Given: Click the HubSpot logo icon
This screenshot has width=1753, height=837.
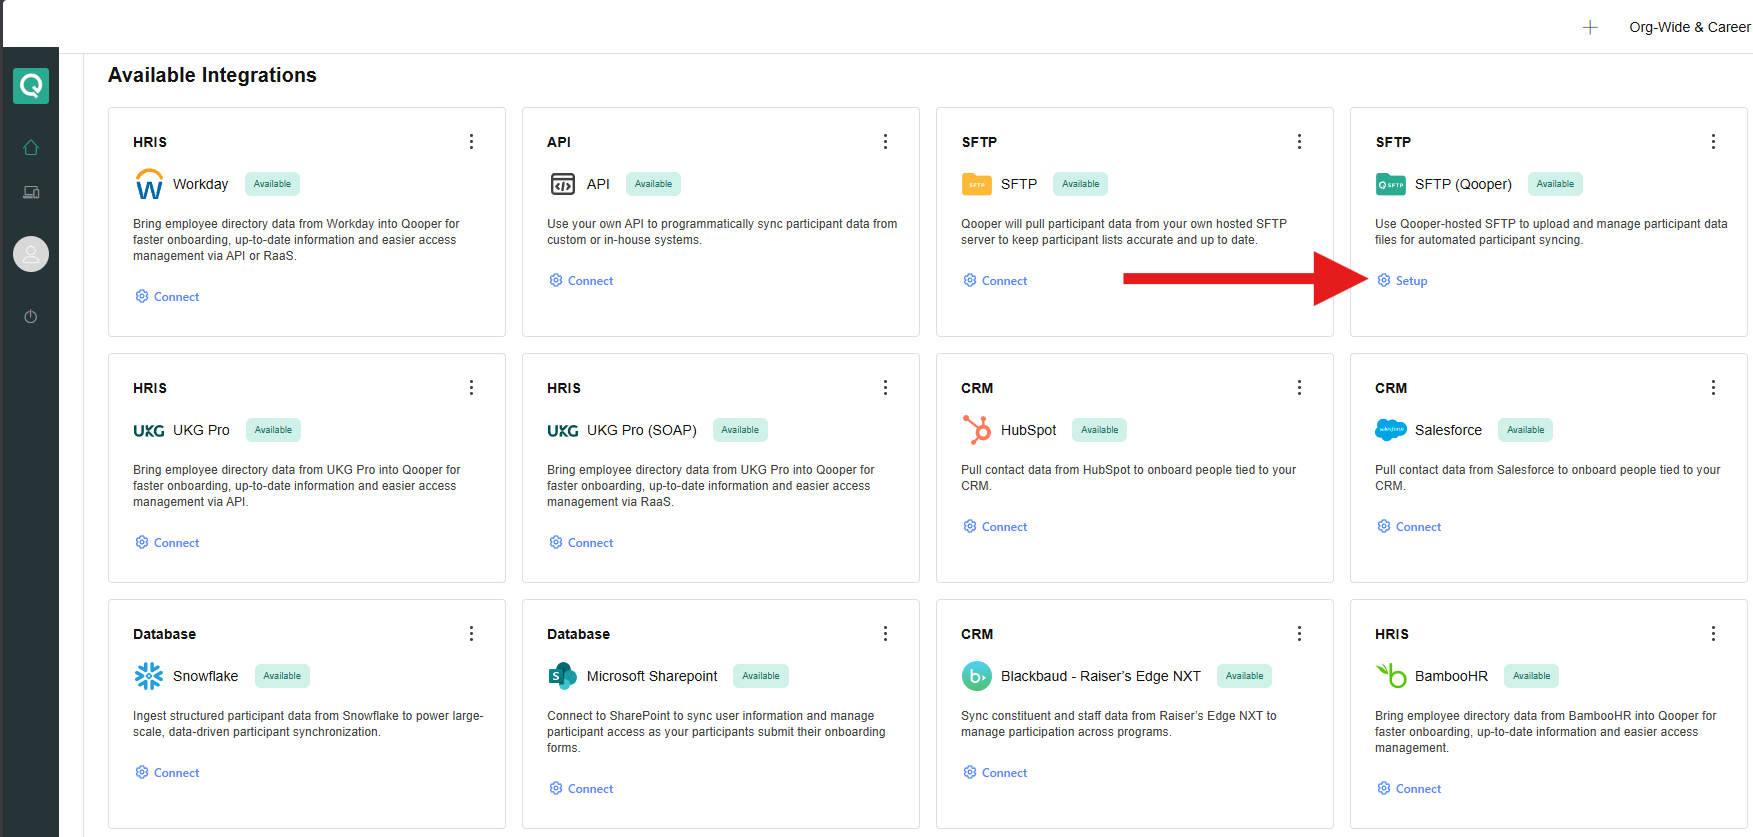Looking at the screenshot, I should [x=976, y=430].
